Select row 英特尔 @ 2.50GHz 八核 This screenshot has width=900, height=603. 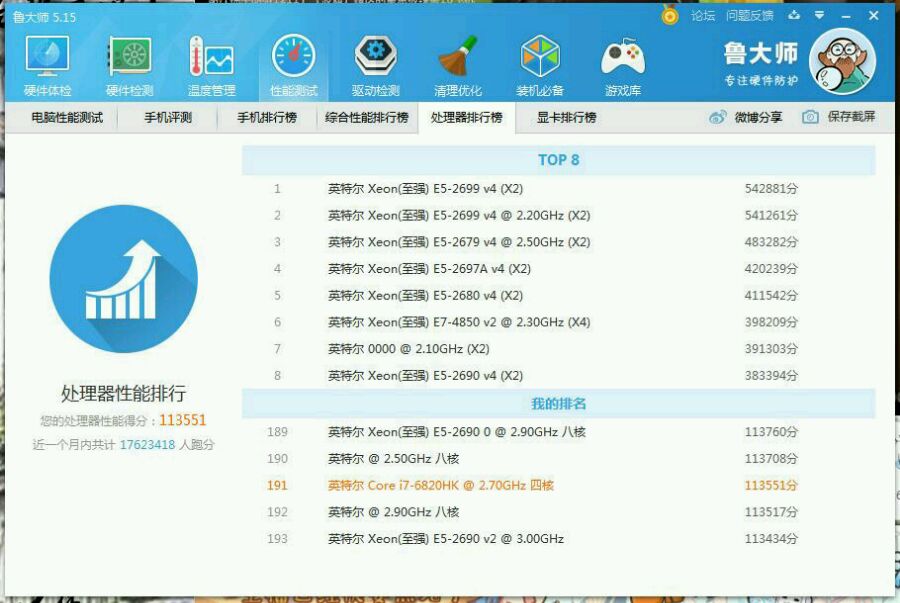(558, 459)
